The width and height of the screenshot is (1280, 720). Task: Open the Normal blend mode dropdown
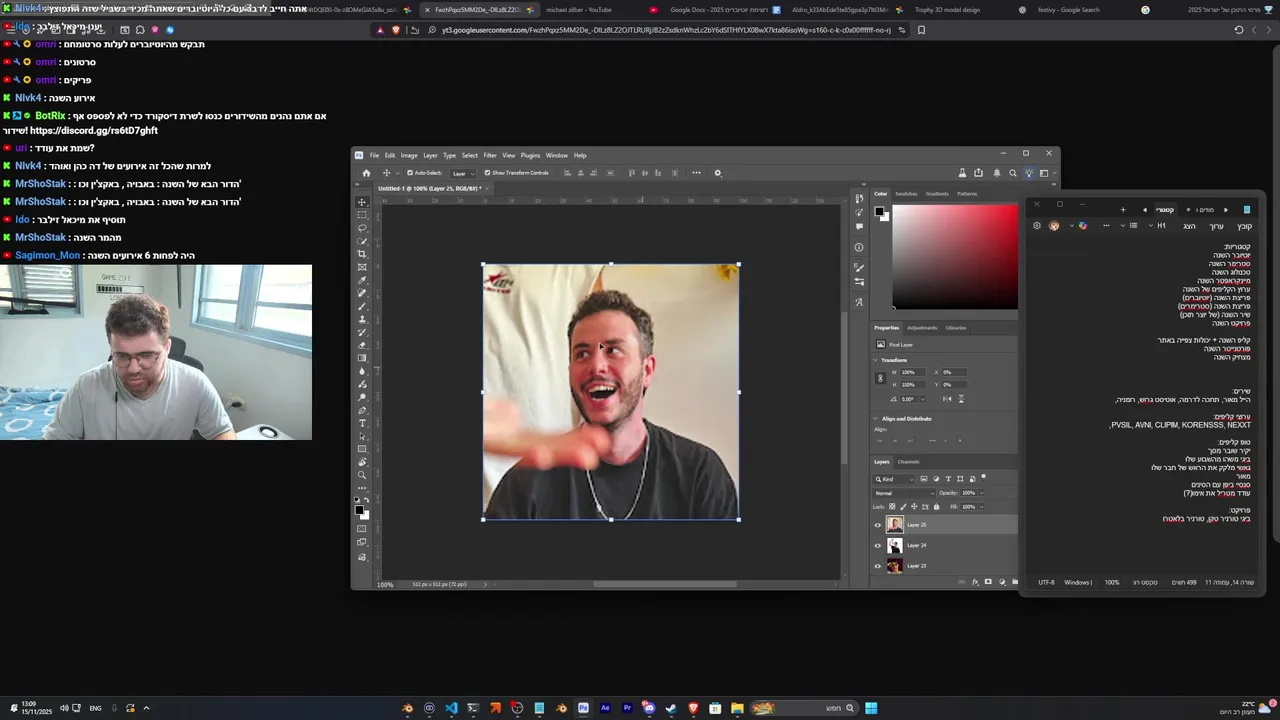[904, 493]
